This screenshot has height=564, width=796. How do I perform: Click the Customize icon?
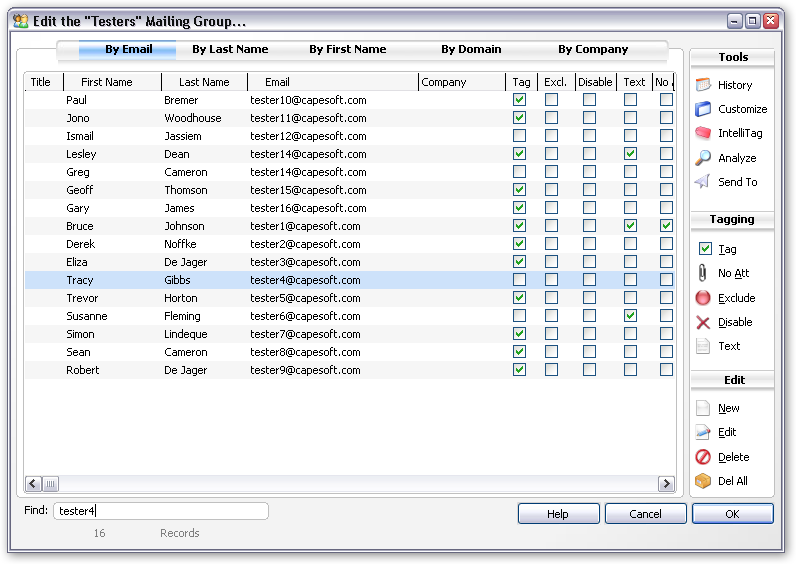(704, 109)
